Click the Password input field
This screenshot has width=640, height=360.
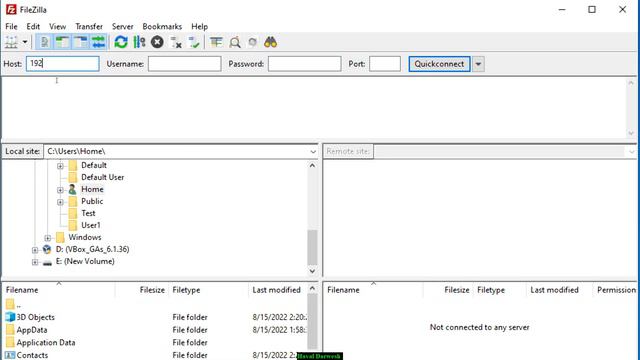(304, 64)
